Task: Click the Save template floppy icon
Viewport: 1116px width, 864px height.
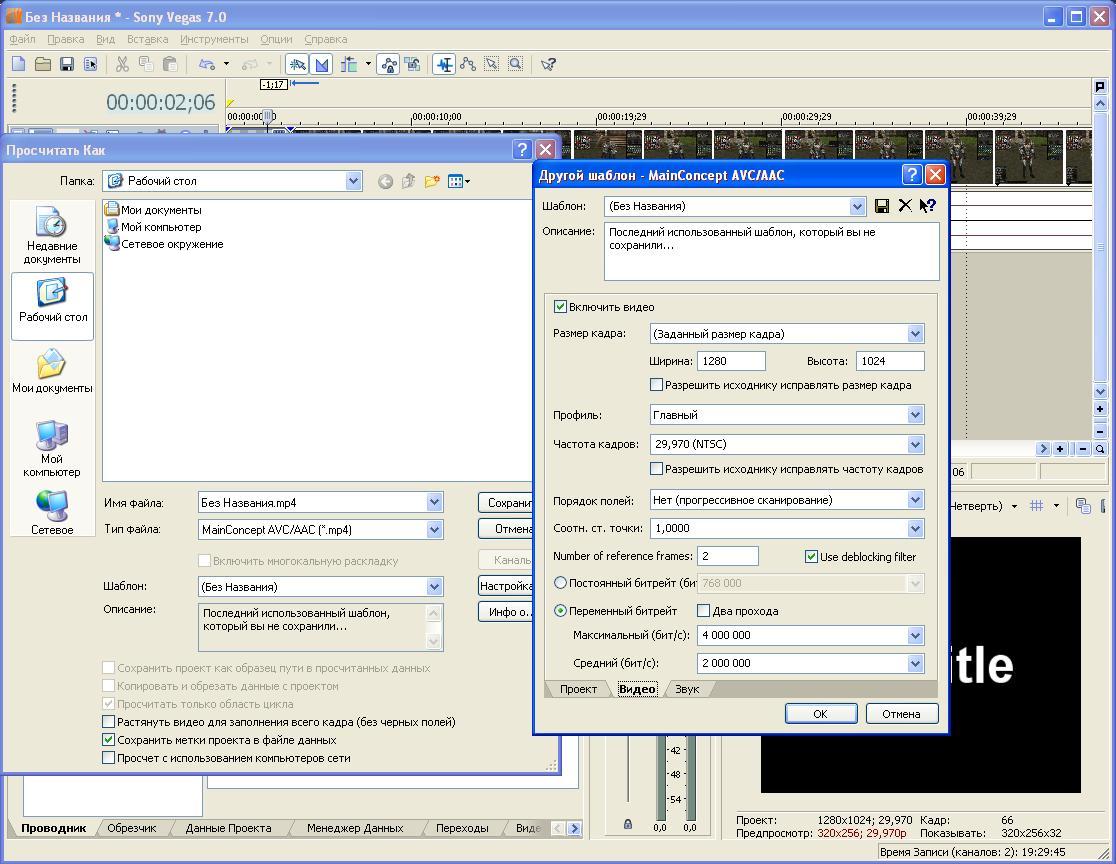Action: coord(882,206)
